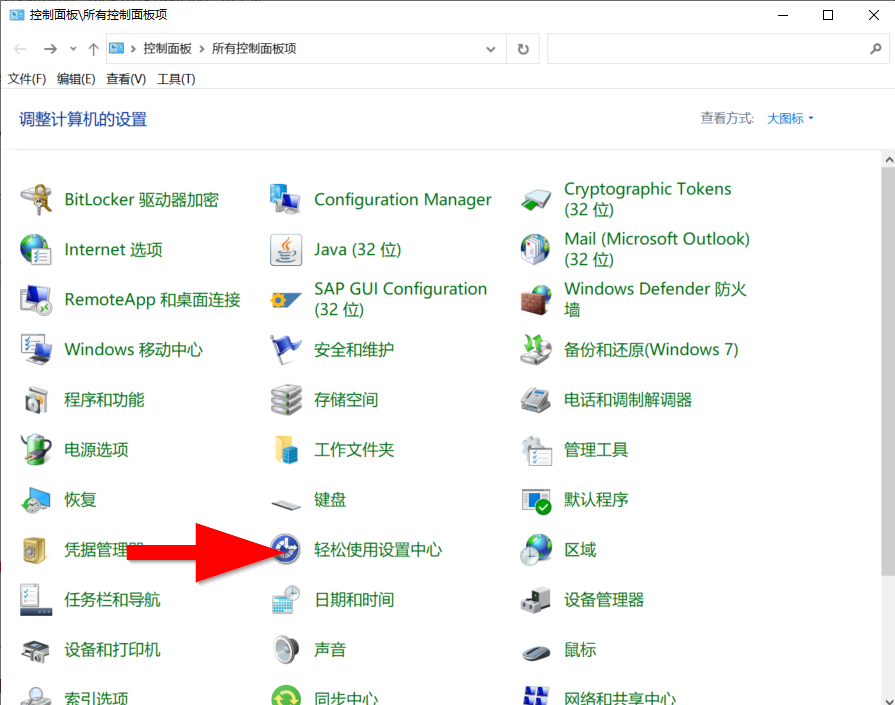Image resolution: width=895 pixels, height=705 pixels.
Task: Open the Windows Defender 防火墙 brick wall icon
Action: [535, 300]
